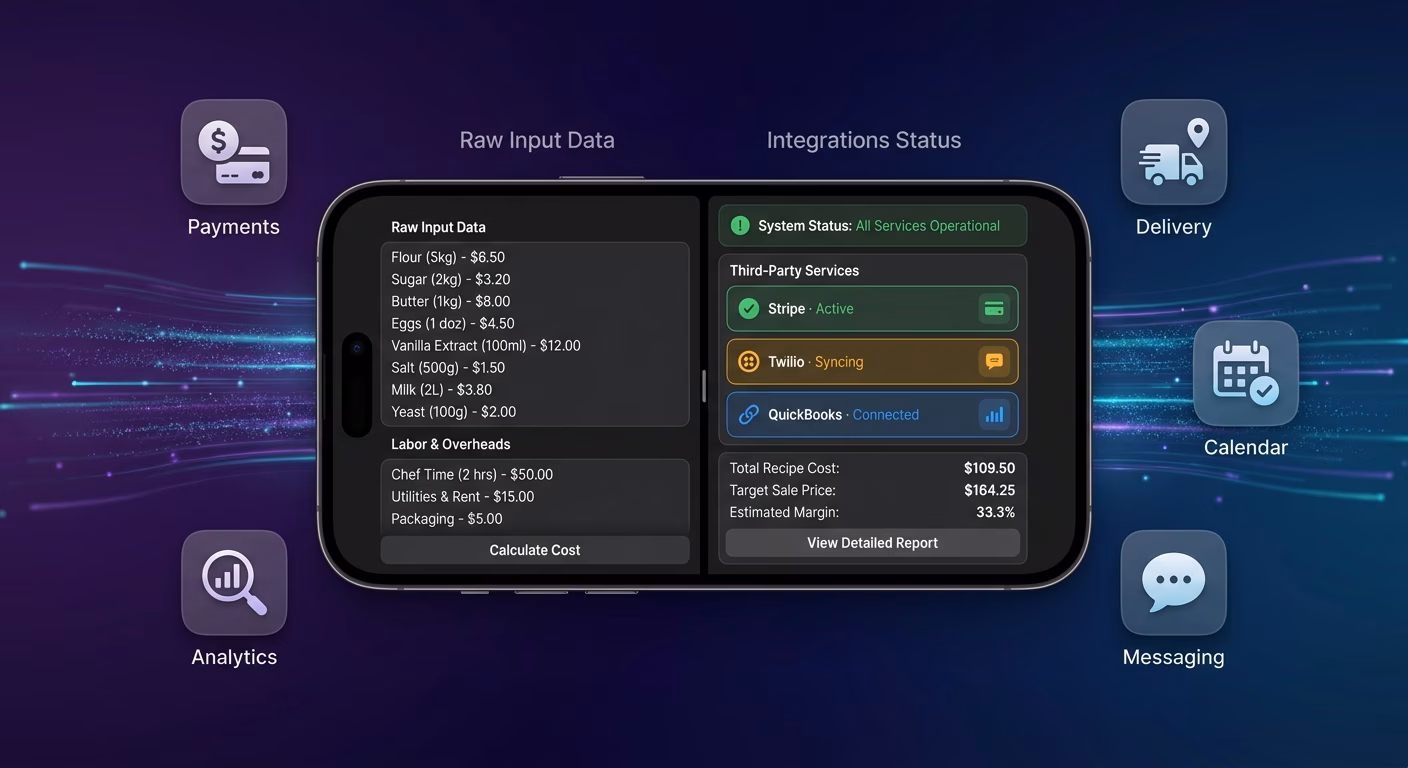The height and width of the screenshot is (768, 1408).
Task: Open the Calendar icon
Action: click(1246, 373)
